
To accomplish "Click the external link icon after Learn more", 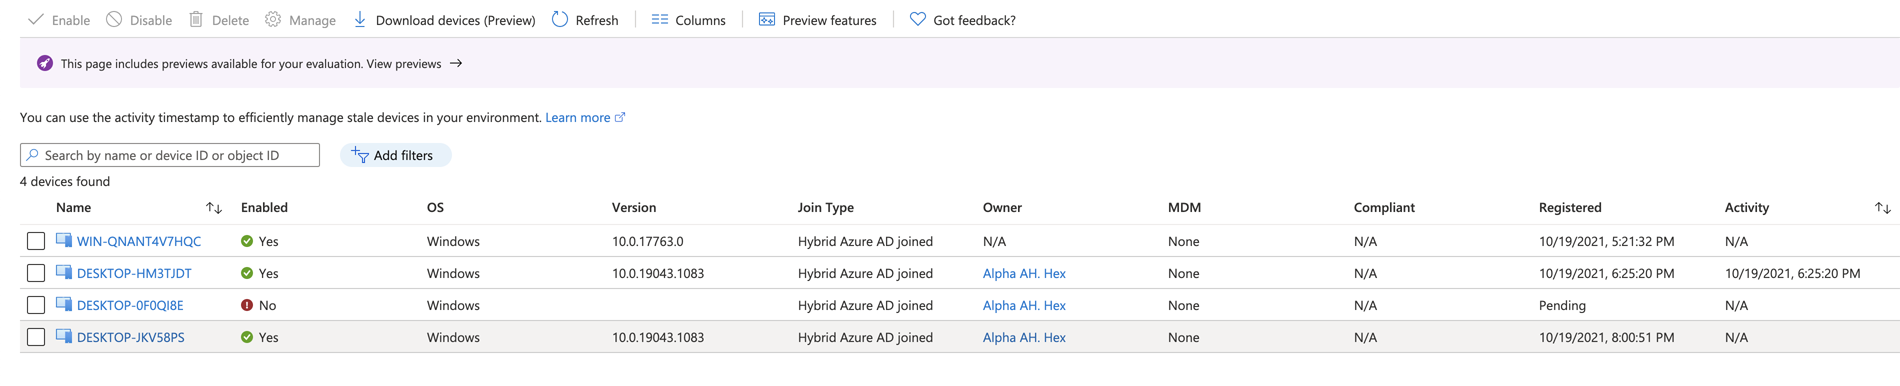I will 620,117.
